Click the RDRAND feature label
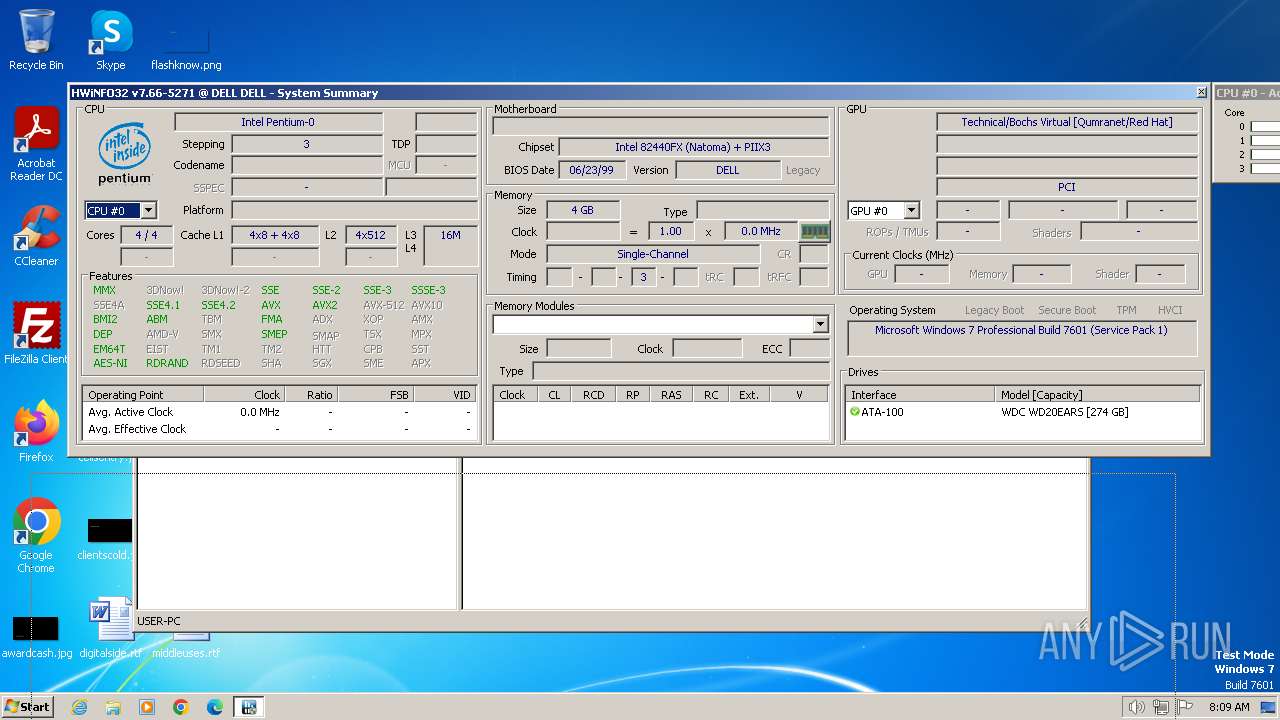 pos(167,363)
